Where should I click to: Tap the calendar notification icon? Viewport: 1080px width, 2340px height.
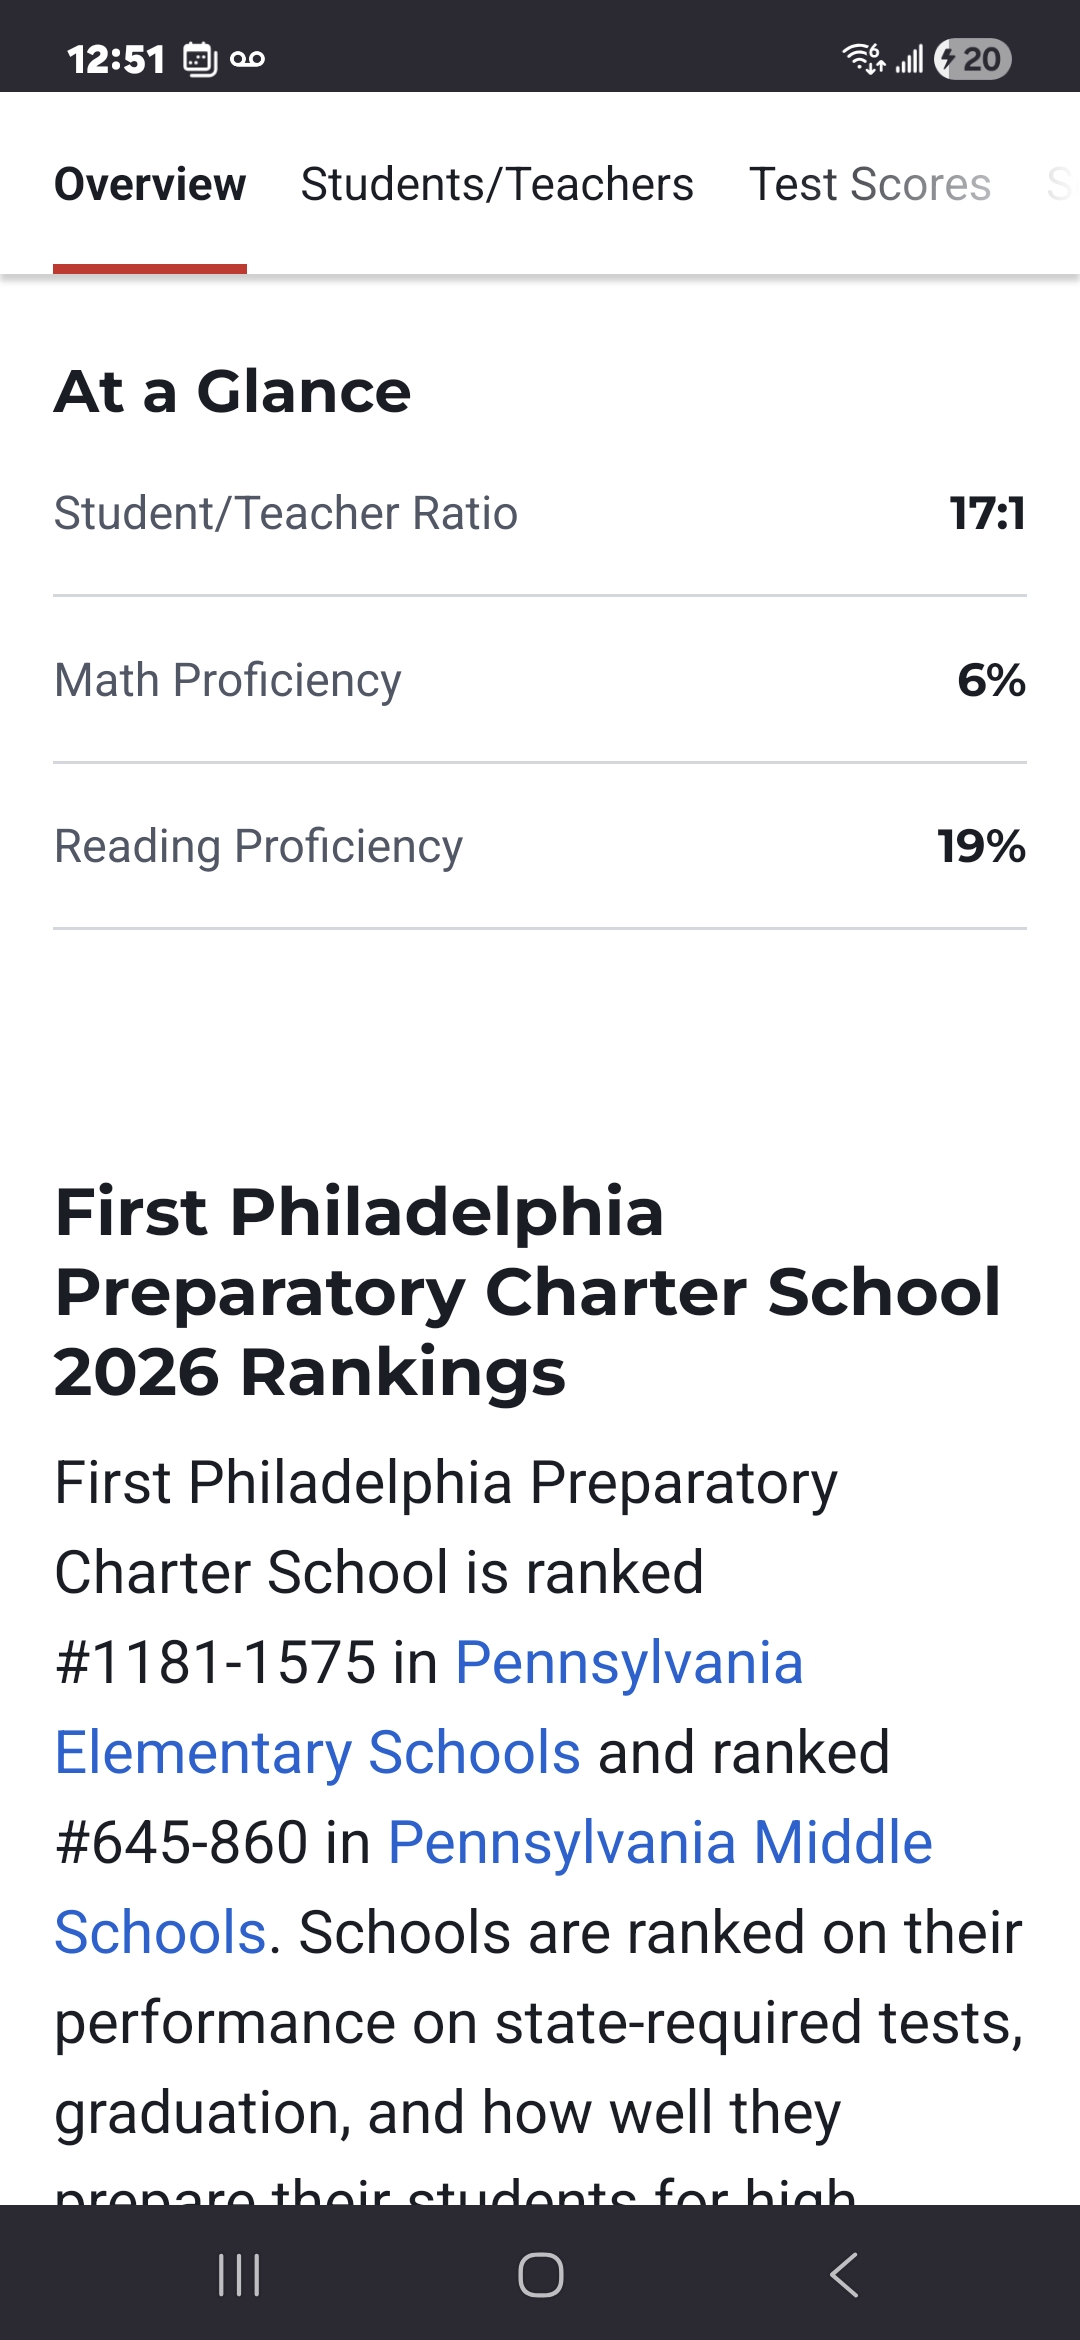pyautogui.click(x=200, y=59)
